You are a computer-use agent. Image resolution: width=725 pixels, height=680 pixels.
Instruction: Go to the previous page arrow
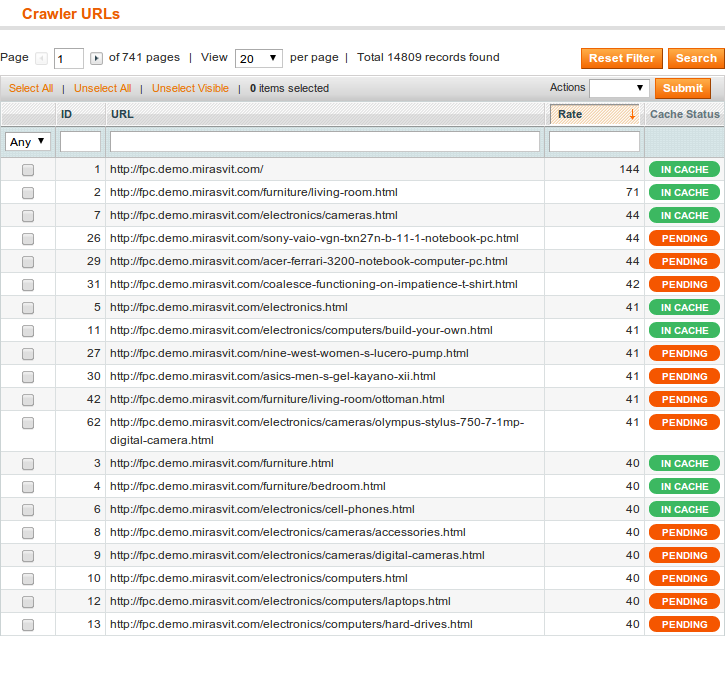(x=42, y=59)
